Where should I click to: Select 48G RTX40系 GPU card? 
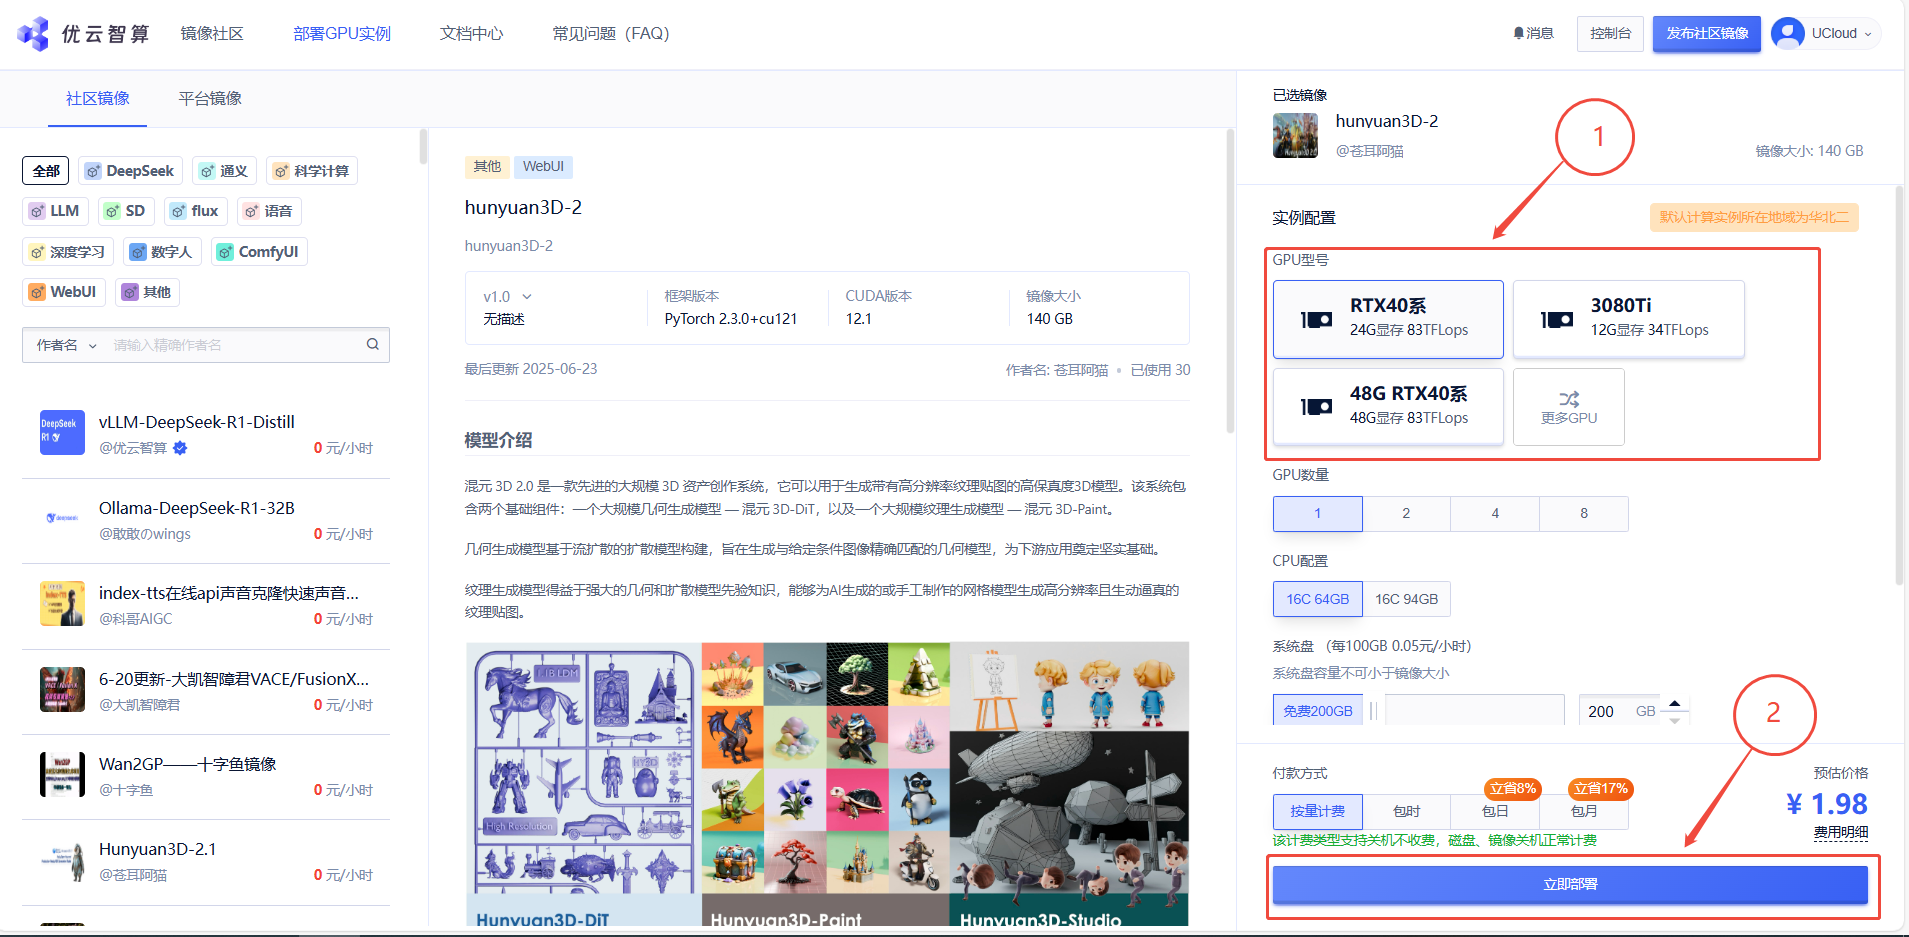tap(1388, 407)
